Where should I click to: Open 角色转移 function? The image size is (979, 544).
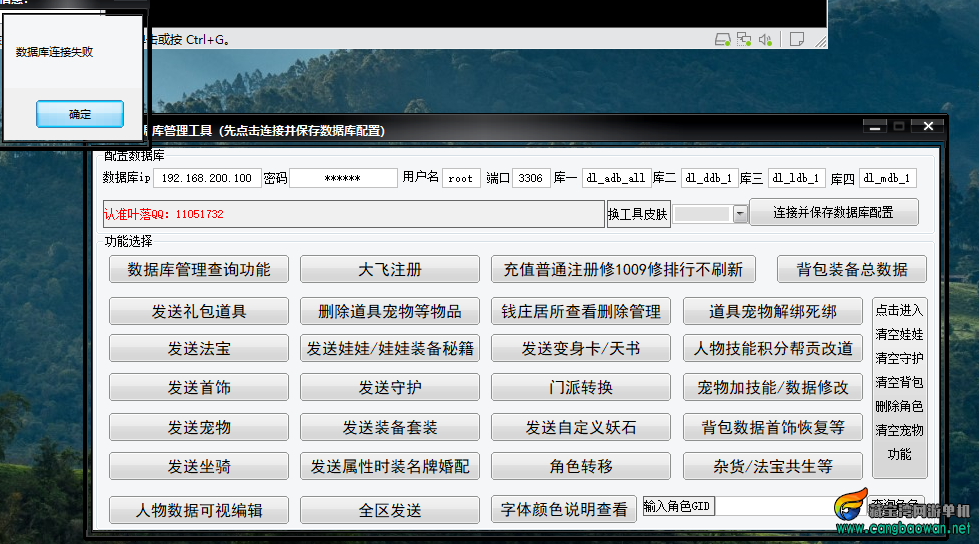(581, 466)
